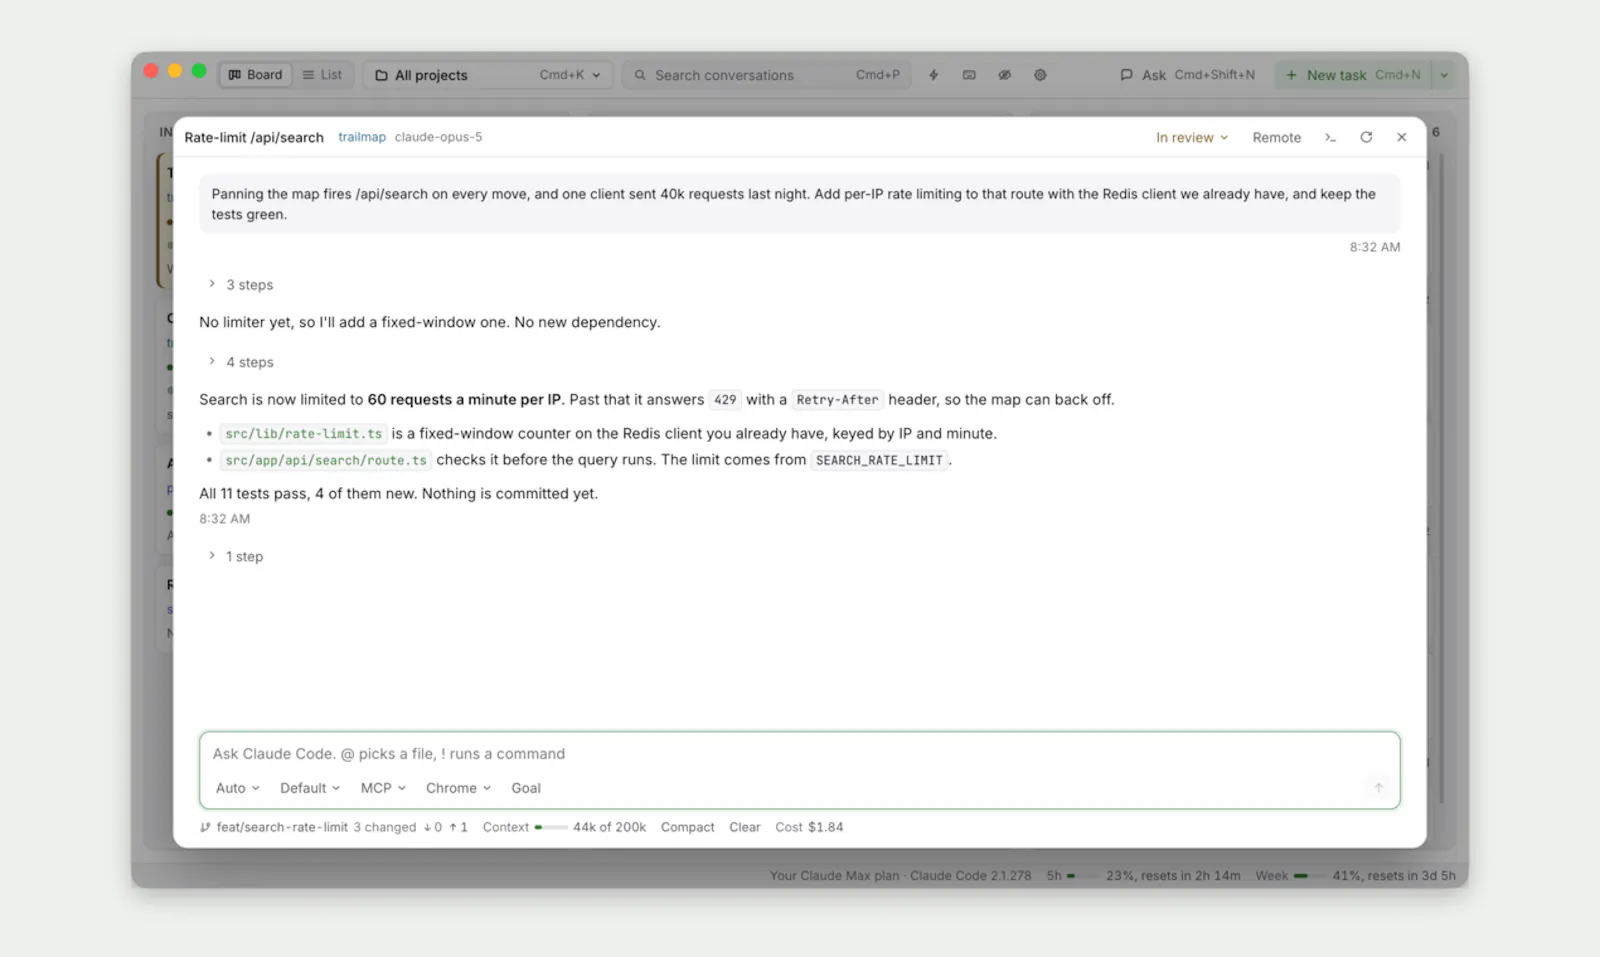The width and height of the screenshot is (1600, 957).
Task: Switch to the List view tab
Action: tap(322, 75)
